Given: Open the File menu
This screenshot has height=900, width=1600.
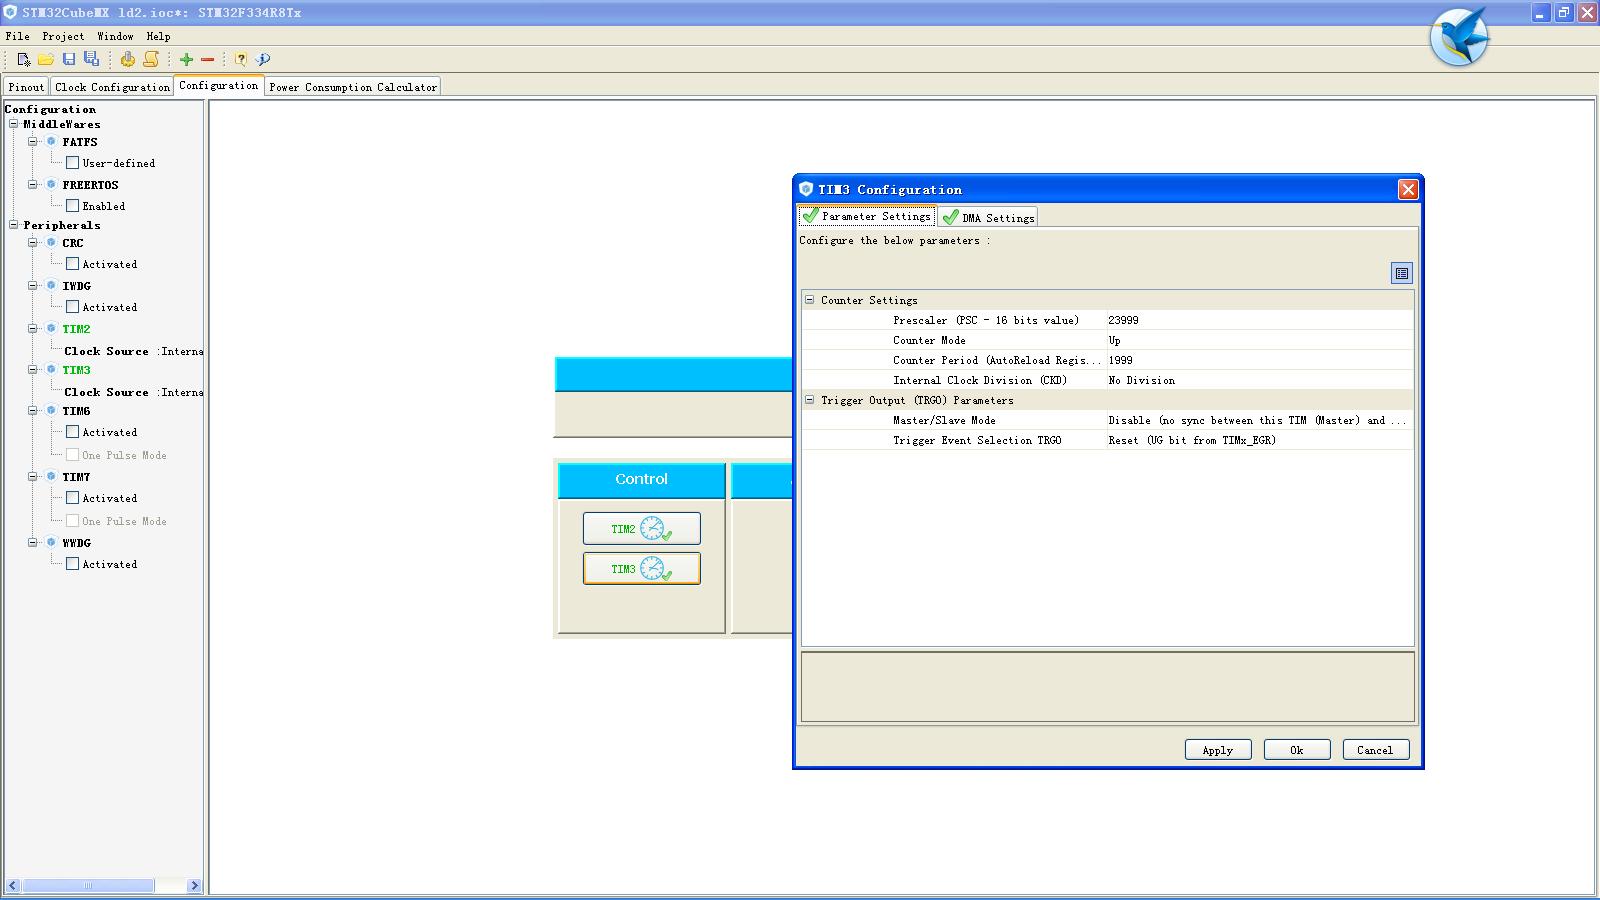Looking at the screenshot, I should 17,36.
